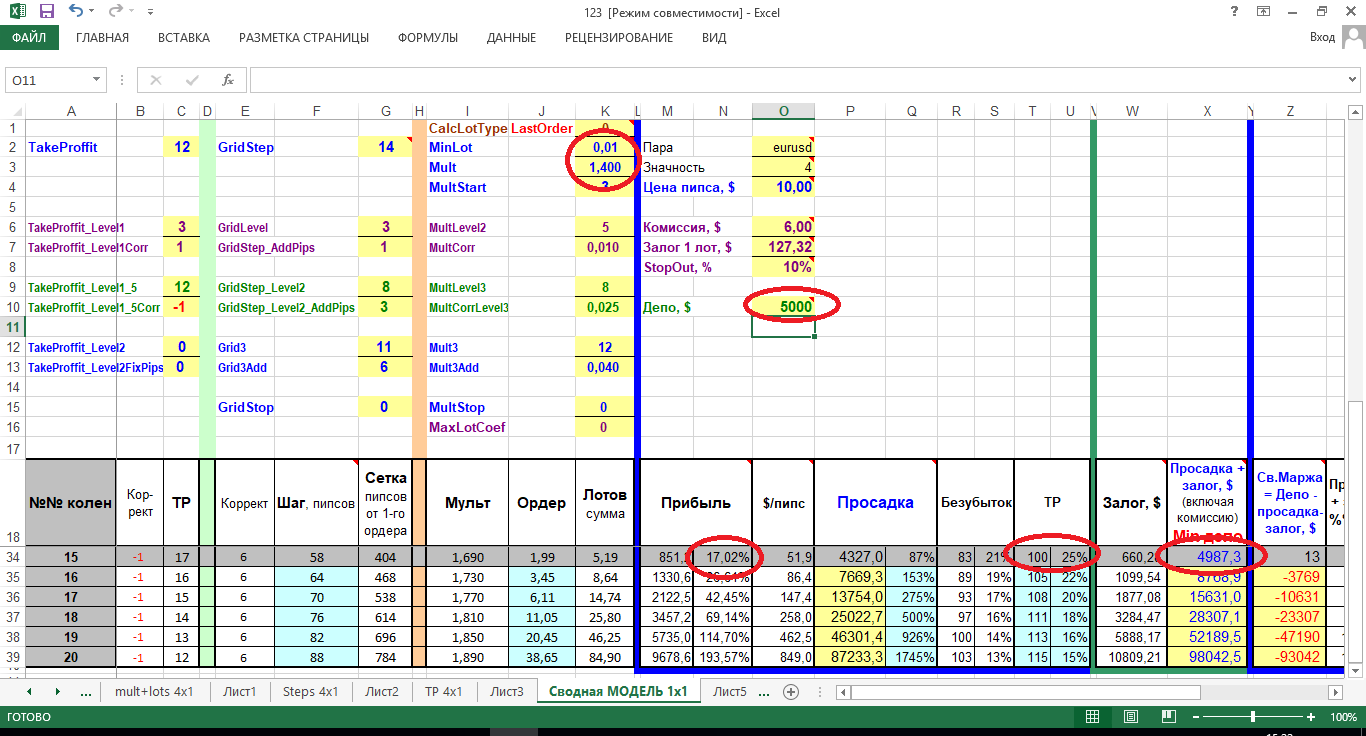Open РЕЦЕНЗИРОВАНИЕ ribbon tab

point(619,38)
